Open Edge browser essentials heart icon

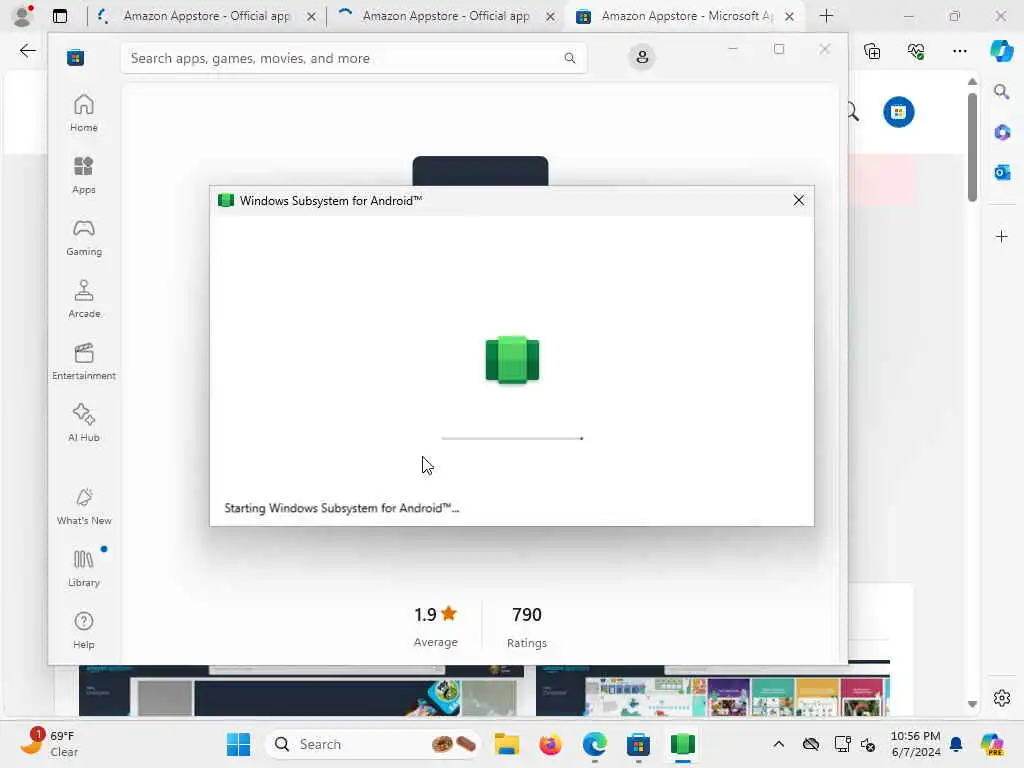(916, 51)
